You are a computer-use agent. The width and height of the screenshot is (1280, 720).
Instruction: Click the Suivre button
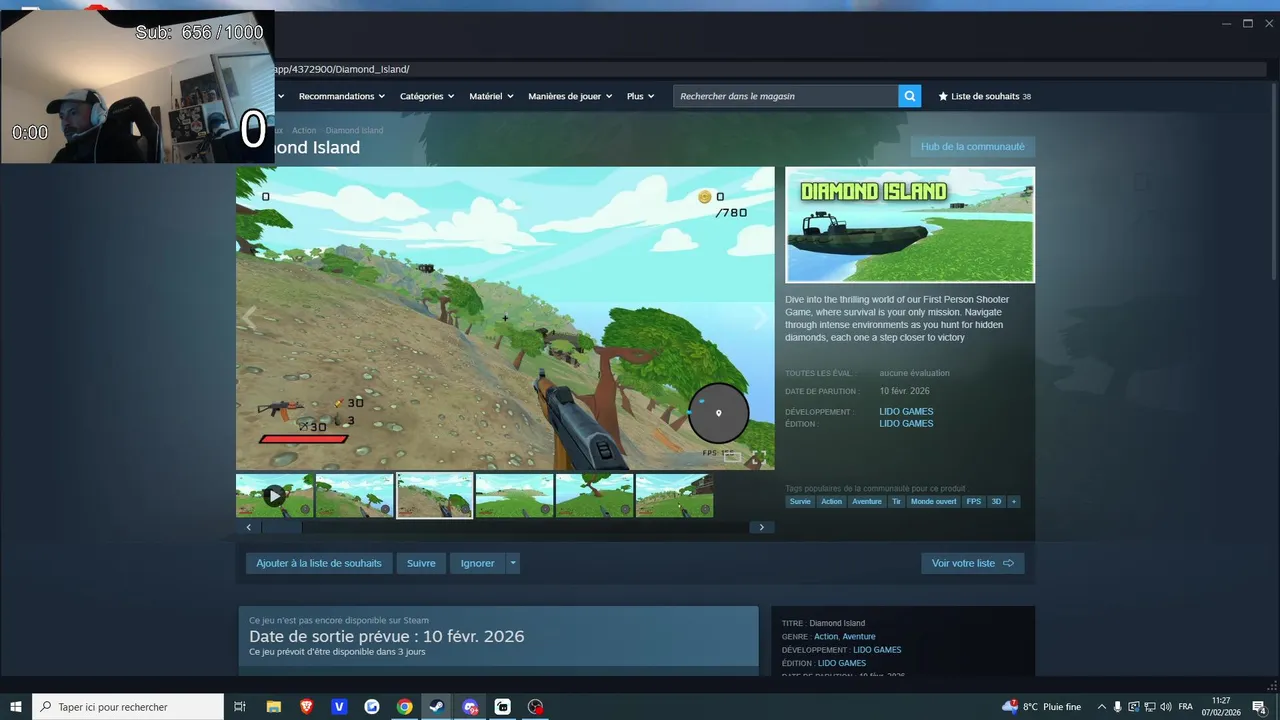[x=421, y=563]
